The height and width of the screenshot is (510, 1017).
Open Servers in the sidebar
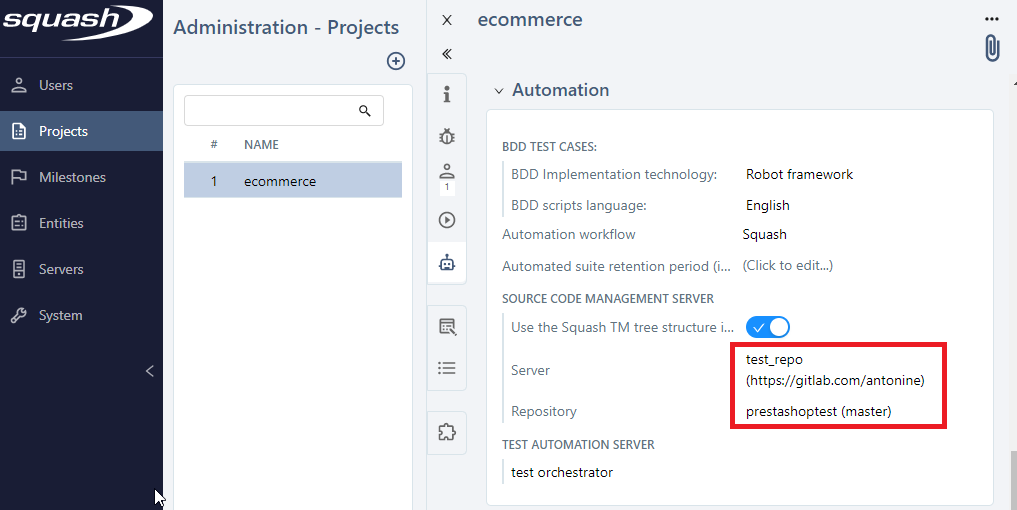tap(61, 269)
